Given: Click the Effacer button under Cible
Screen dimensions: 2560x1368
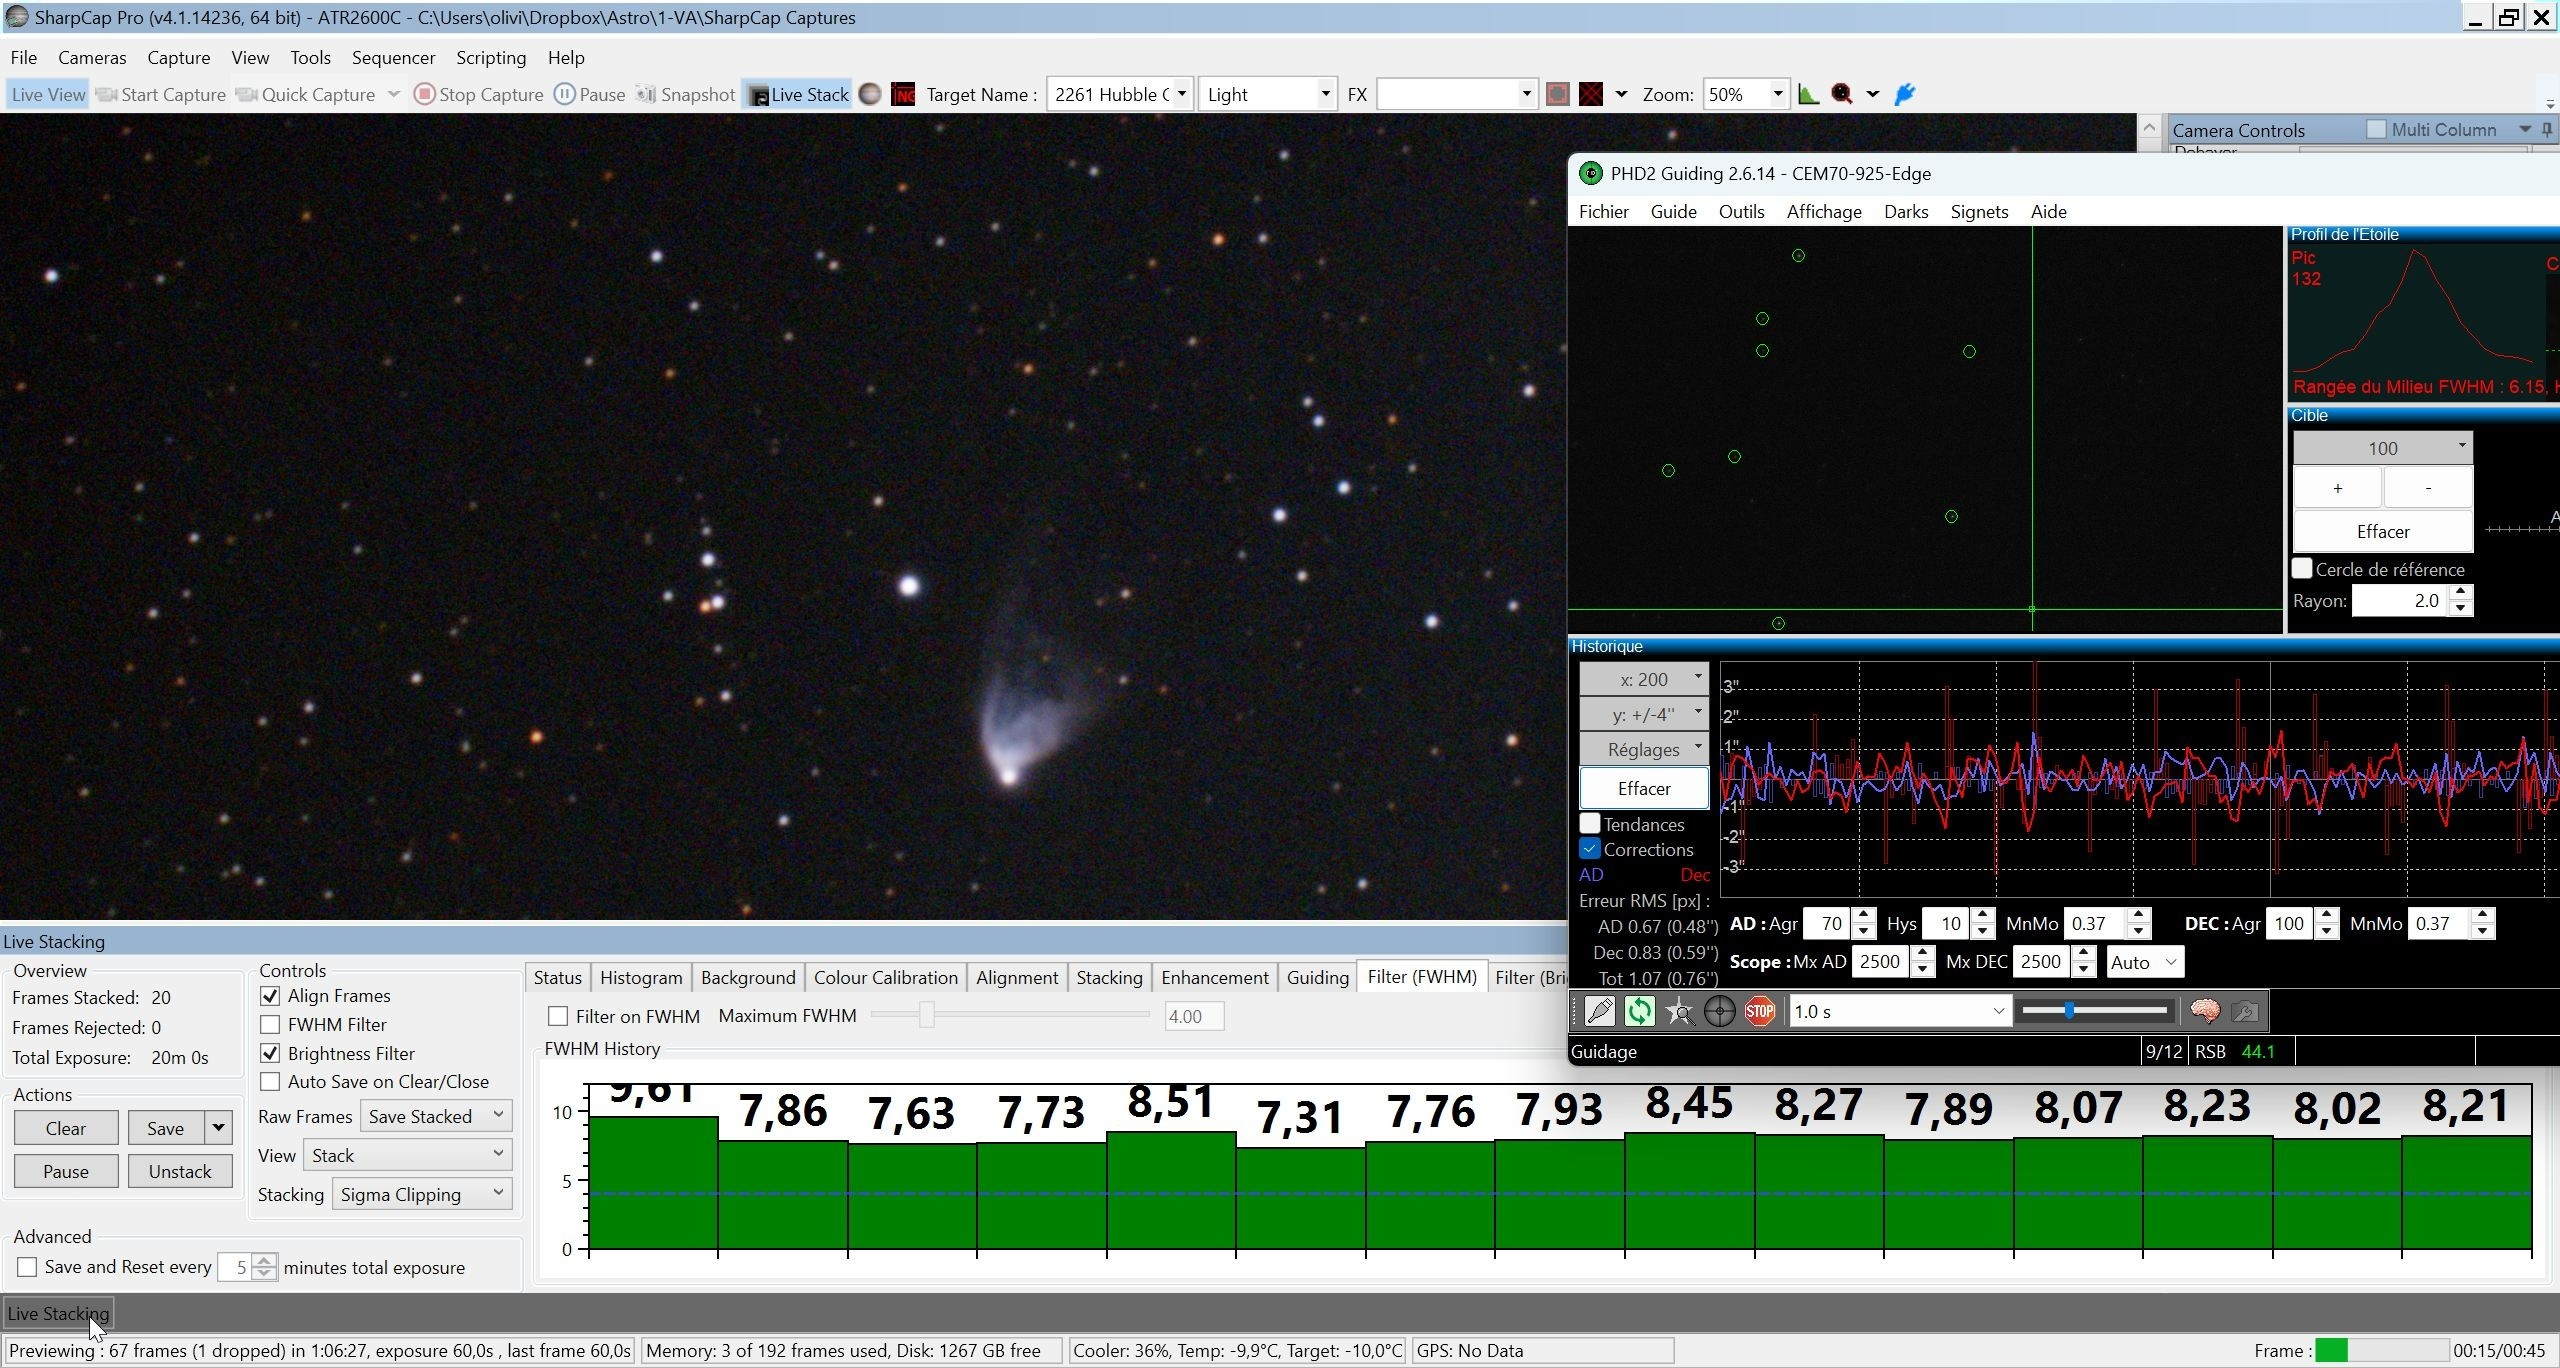Looking at the screenshot, I should pyautogui.click(x=2382, y=531).
